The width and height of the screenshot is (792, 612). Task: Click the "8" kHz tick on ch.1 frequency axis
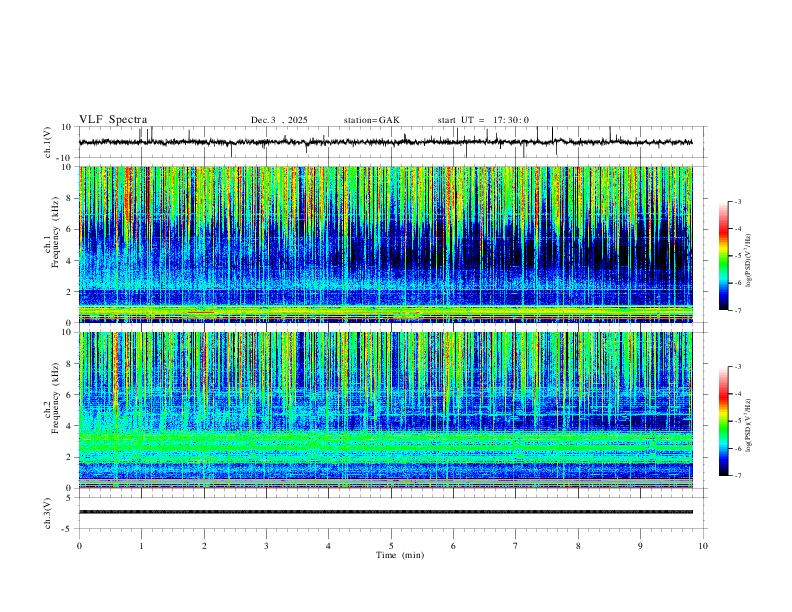click(x=69, y=198)
